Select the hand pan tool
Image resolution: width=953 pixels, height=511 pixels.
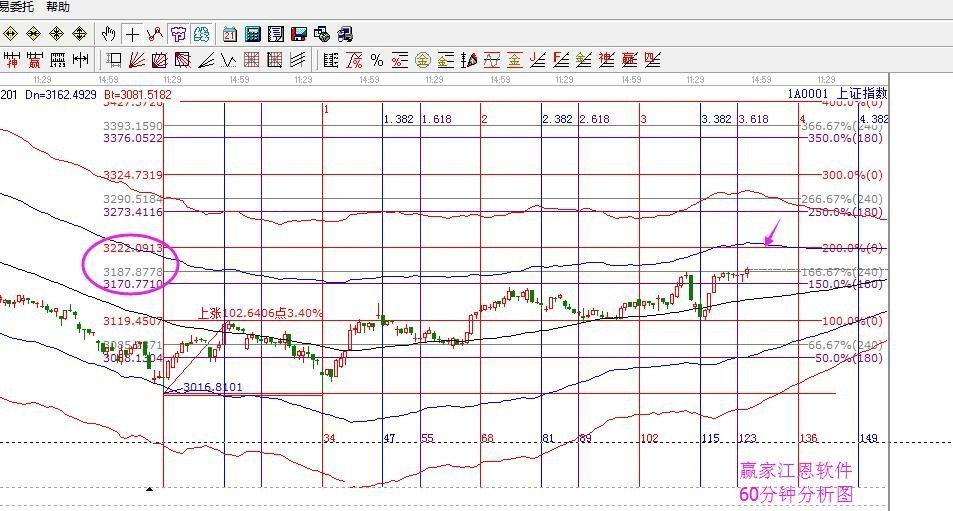110,34
